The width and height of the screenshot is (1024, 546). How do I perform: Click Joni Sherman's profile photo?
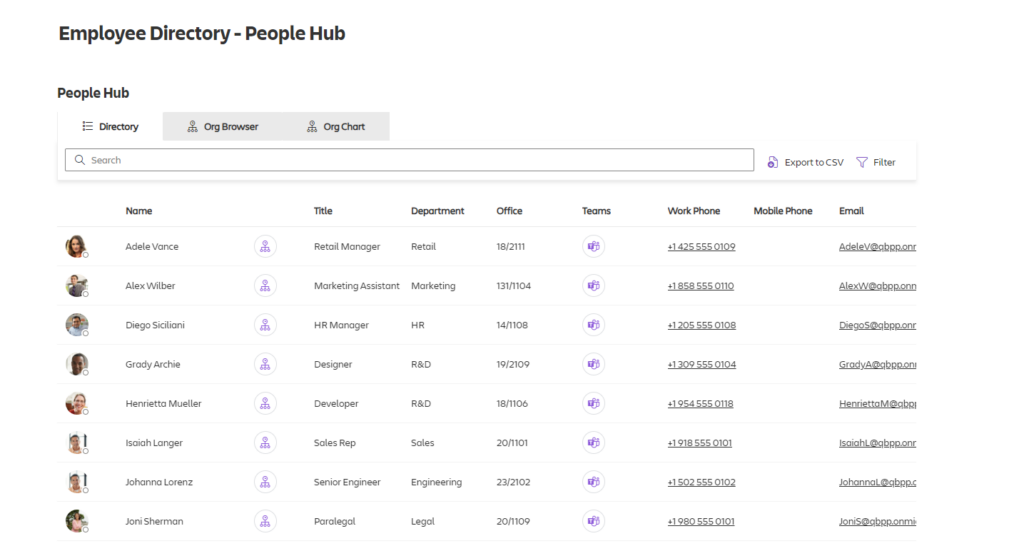point(76,521)
